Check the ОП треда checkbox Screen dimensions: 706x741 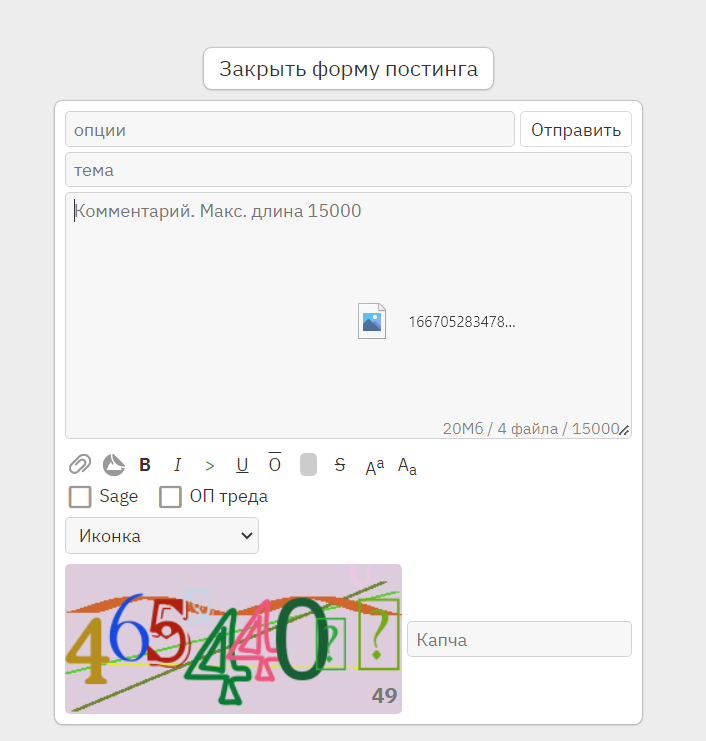(170, 497)
